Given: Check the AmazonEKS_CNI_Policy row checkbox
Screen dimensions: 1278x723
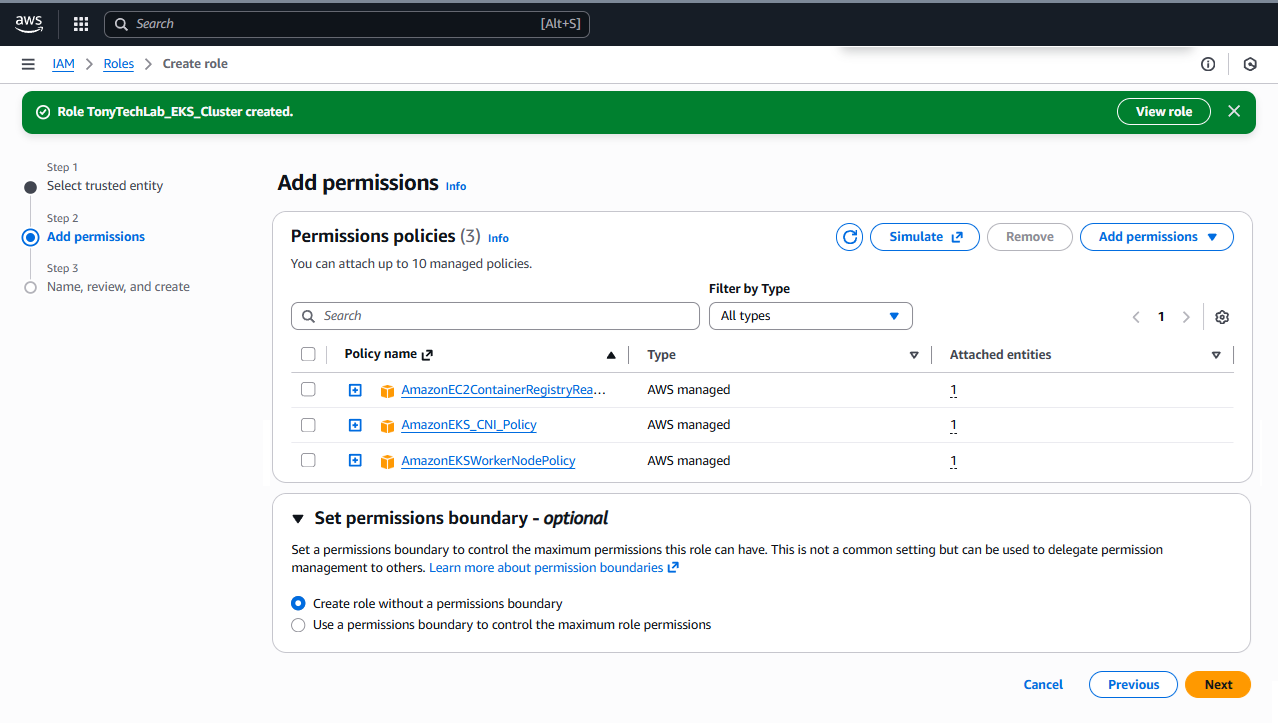Looking at the screenshot, I should pos(308,425).
